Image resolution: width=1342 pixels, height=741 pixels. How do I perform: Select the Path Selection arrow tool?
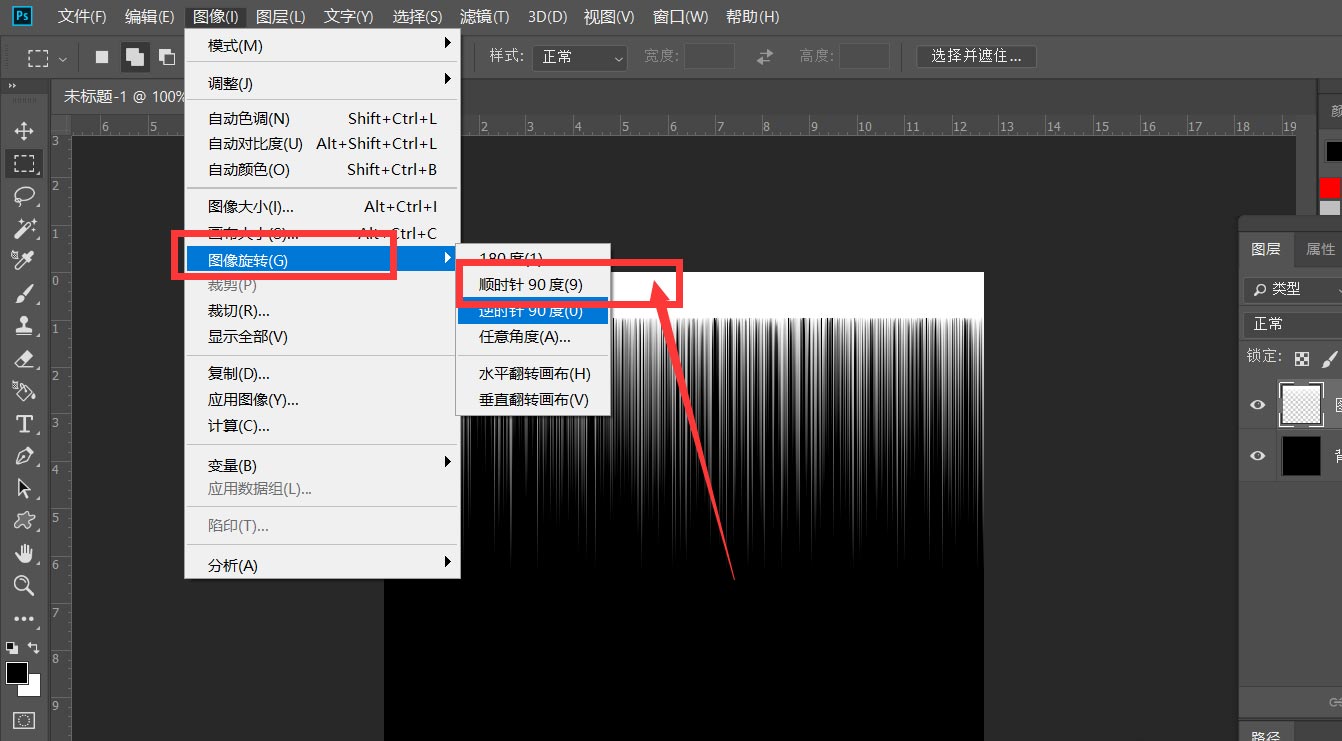pos(24,488)
